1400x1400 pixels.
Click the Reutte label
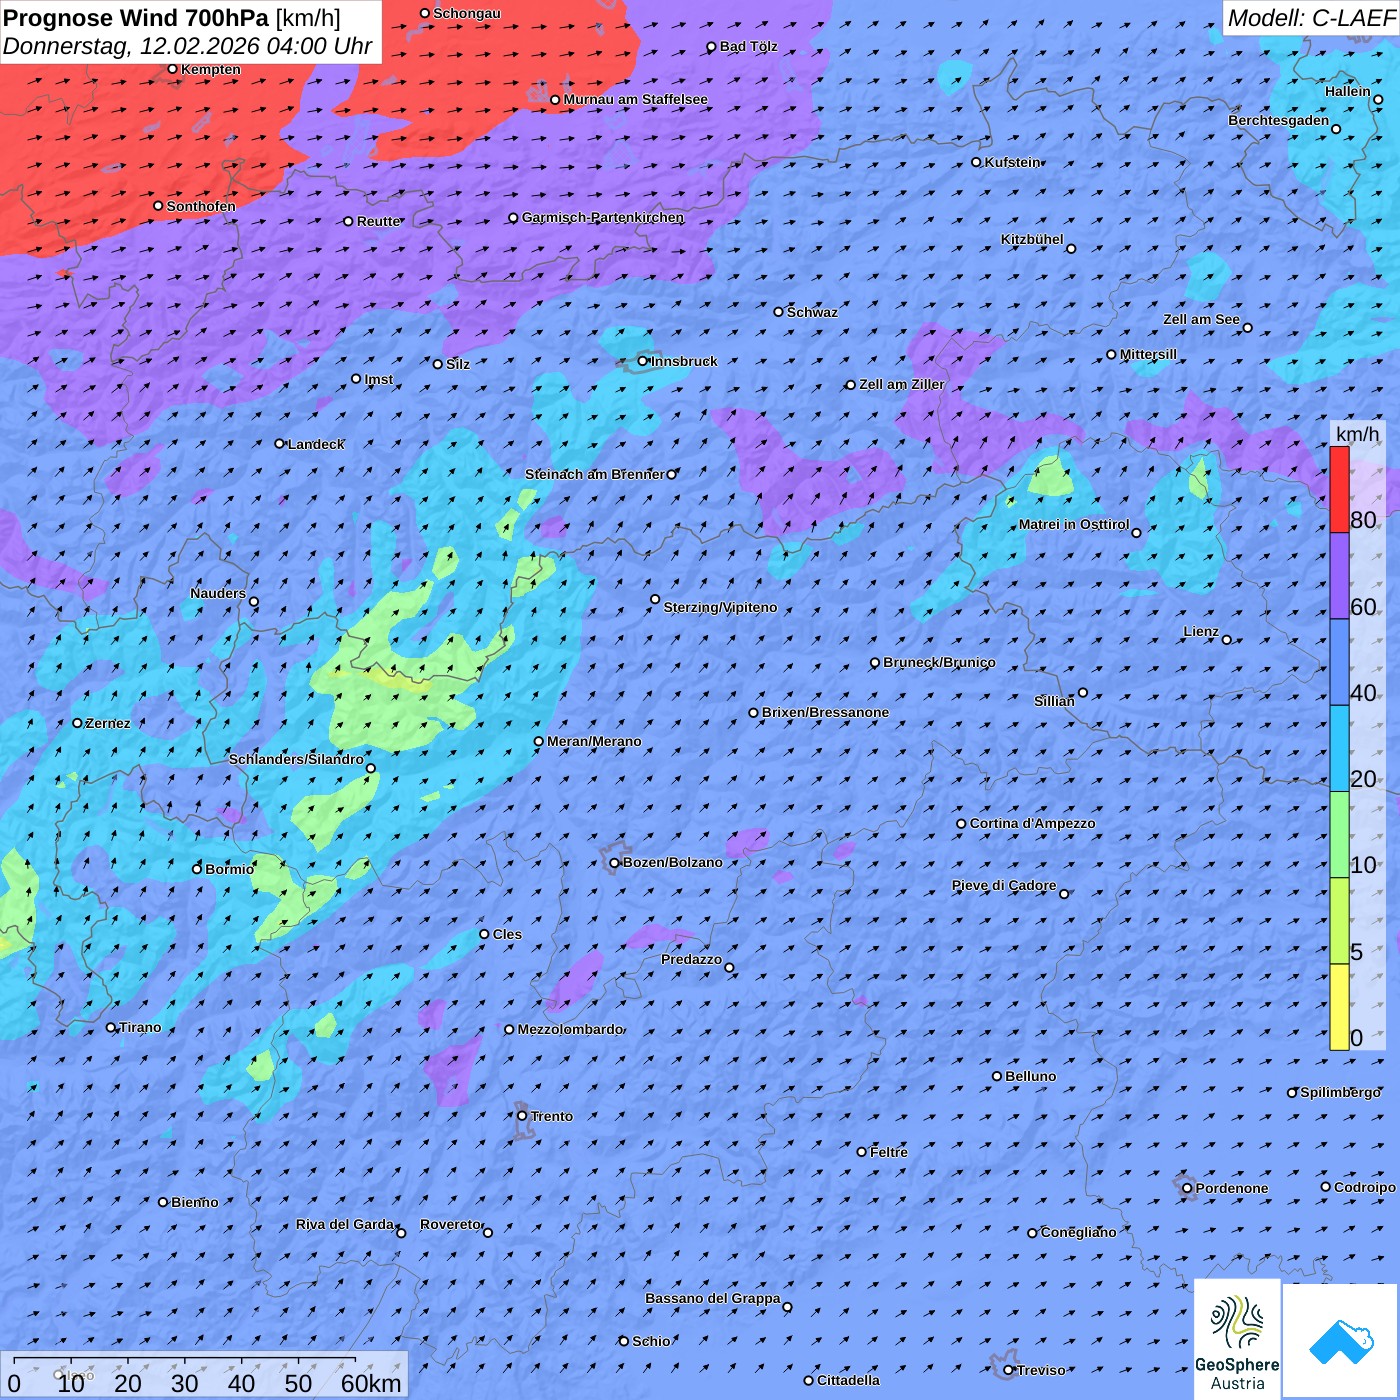[x=378, y=221]
